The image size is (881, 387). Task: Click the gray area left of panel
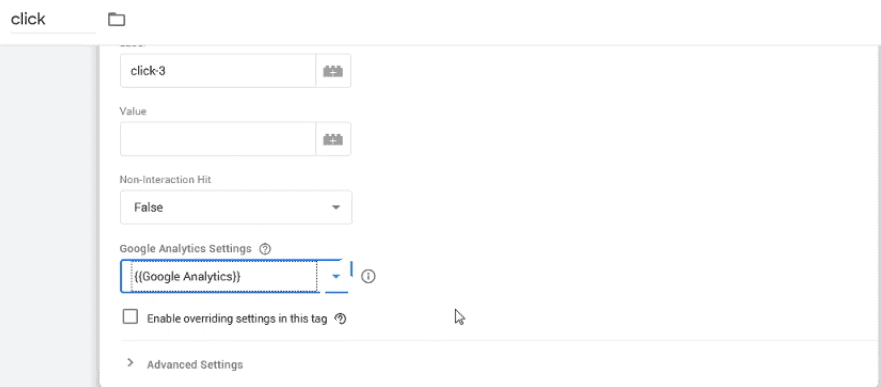[48, 213]
